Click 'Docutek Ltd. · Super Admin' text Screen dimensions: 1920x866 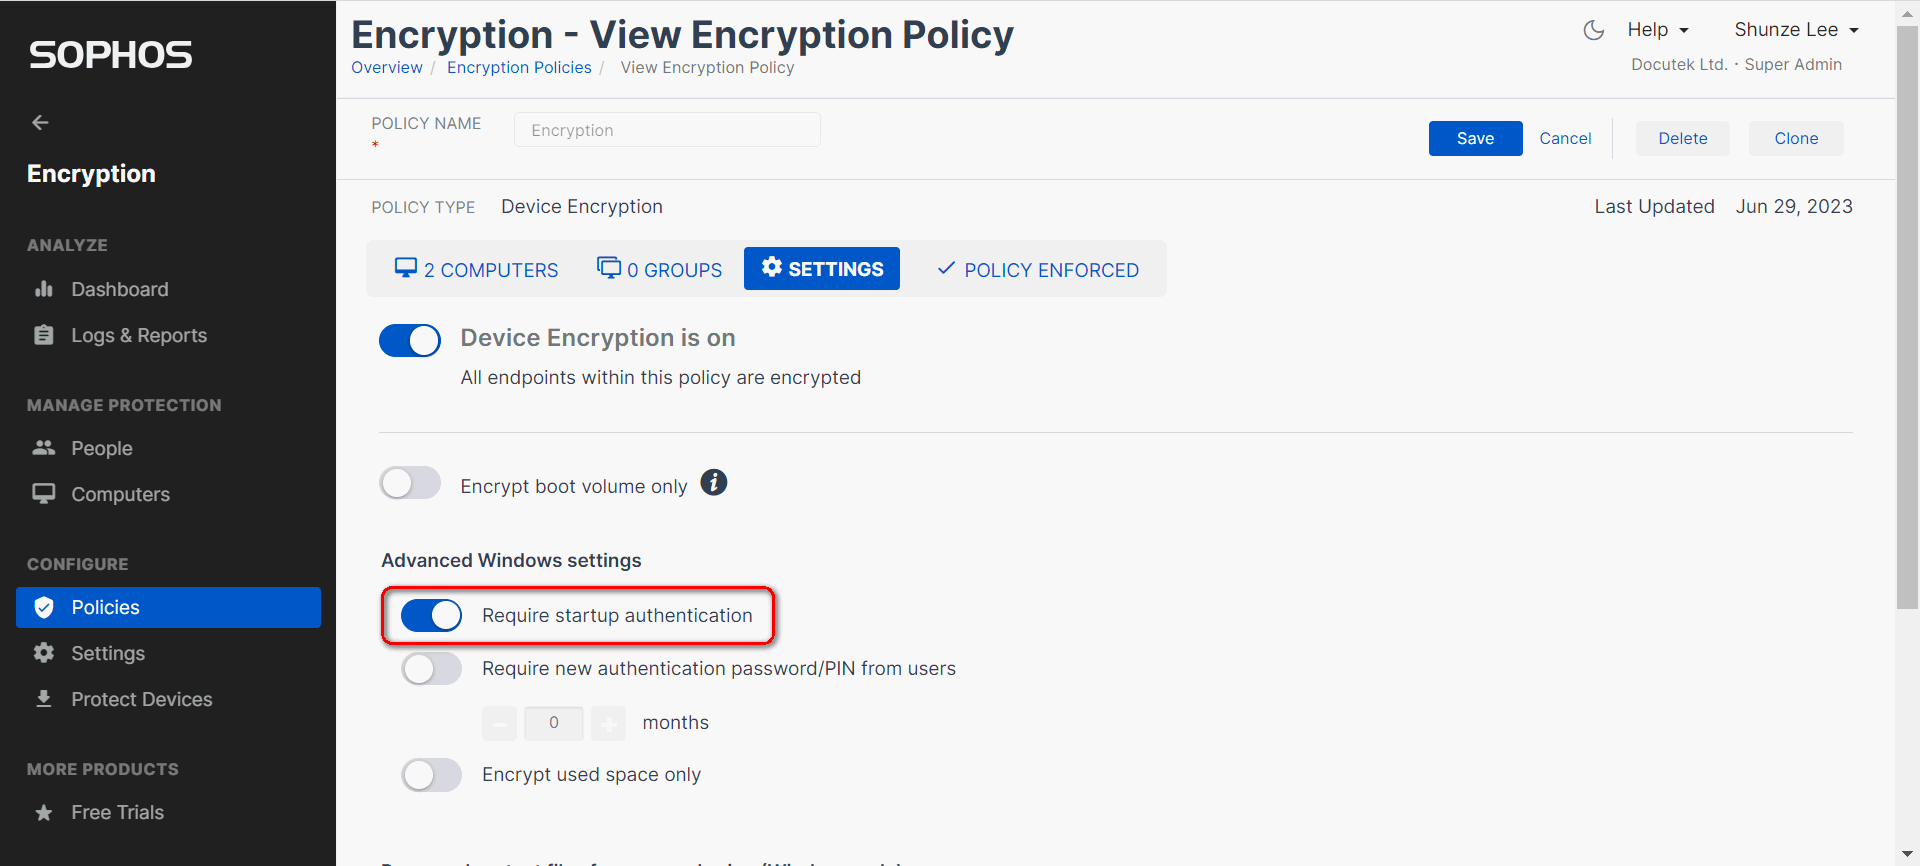click(x=1736, y=64)
